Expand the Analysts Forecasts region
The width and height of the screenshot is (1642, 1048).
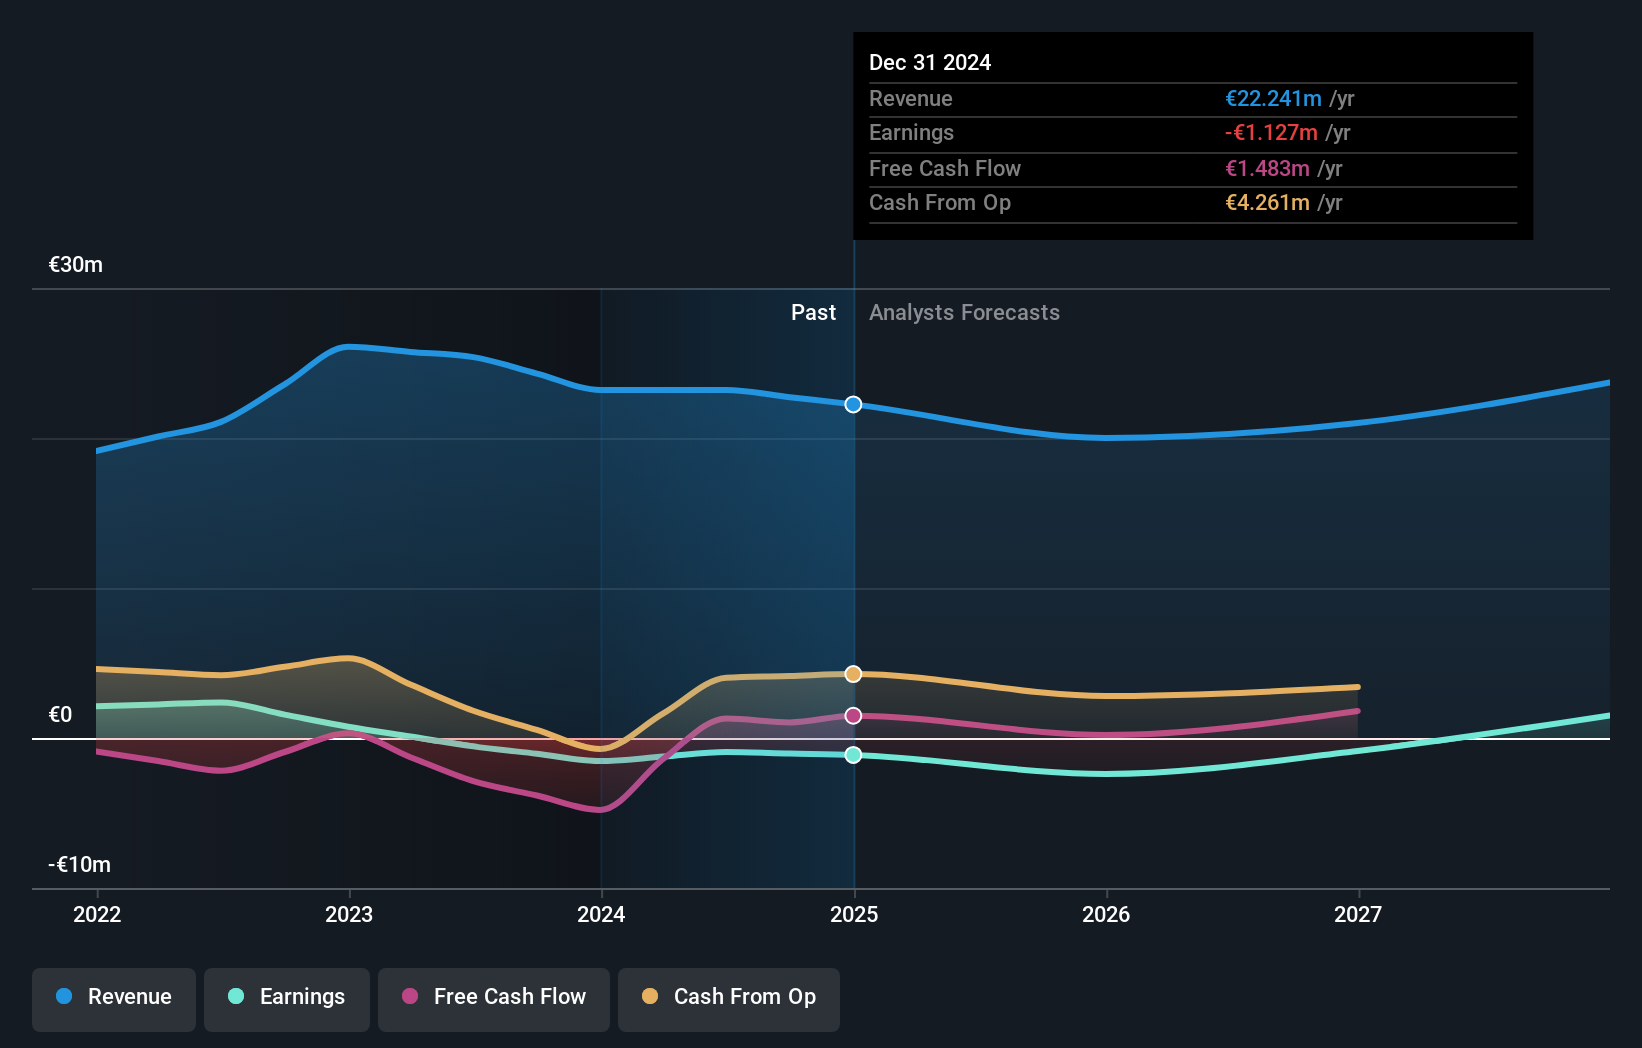[963, 312]
